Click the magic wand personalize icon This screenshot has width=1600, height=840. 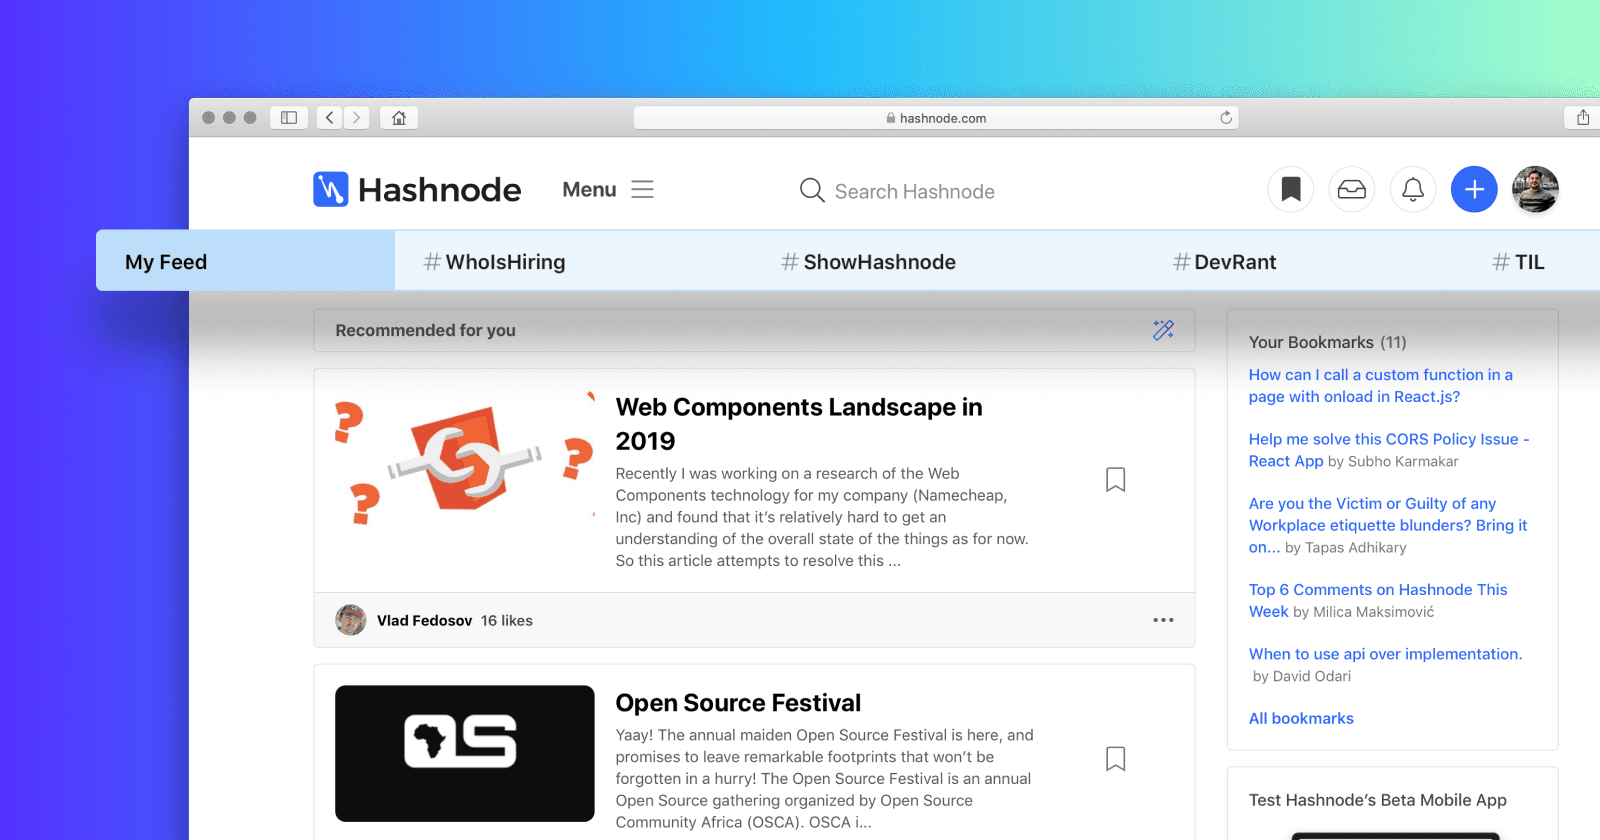tap(1163, 330)
